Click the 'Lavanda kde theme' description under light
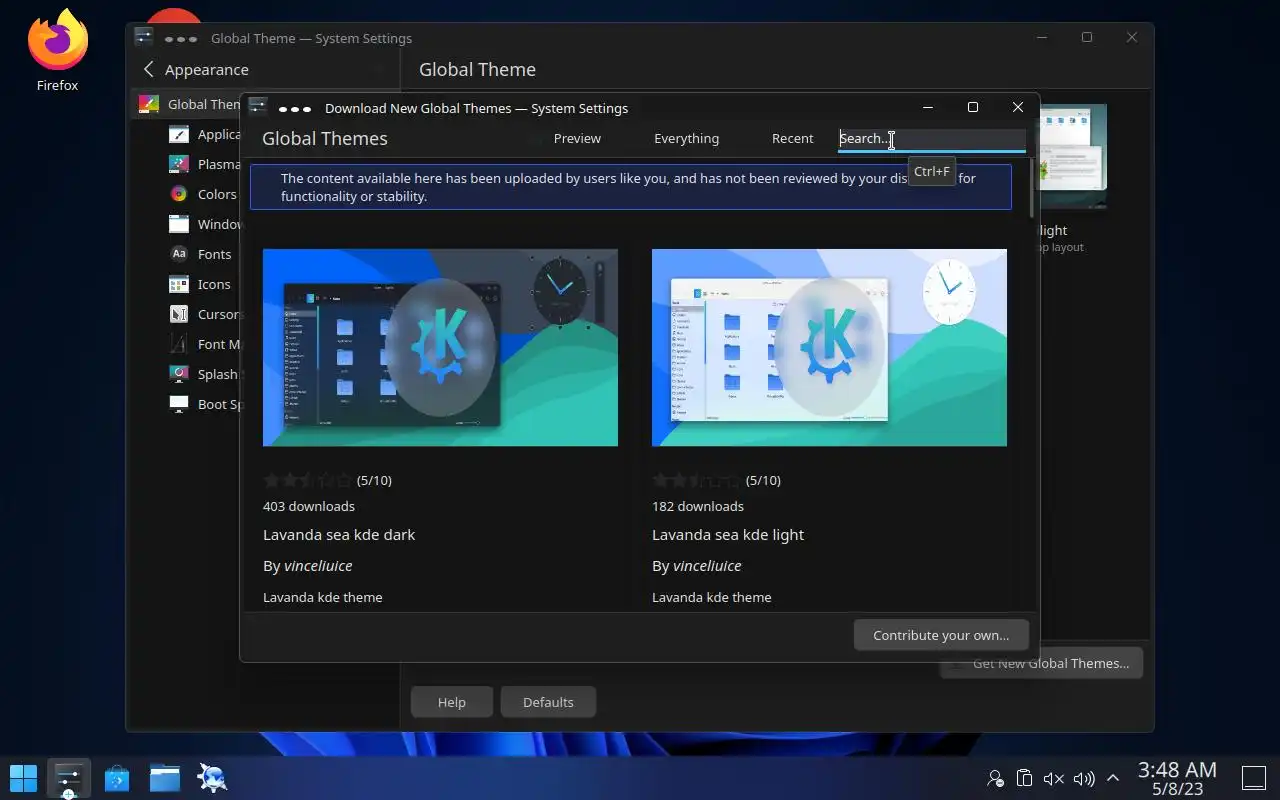 coord(712,597)
